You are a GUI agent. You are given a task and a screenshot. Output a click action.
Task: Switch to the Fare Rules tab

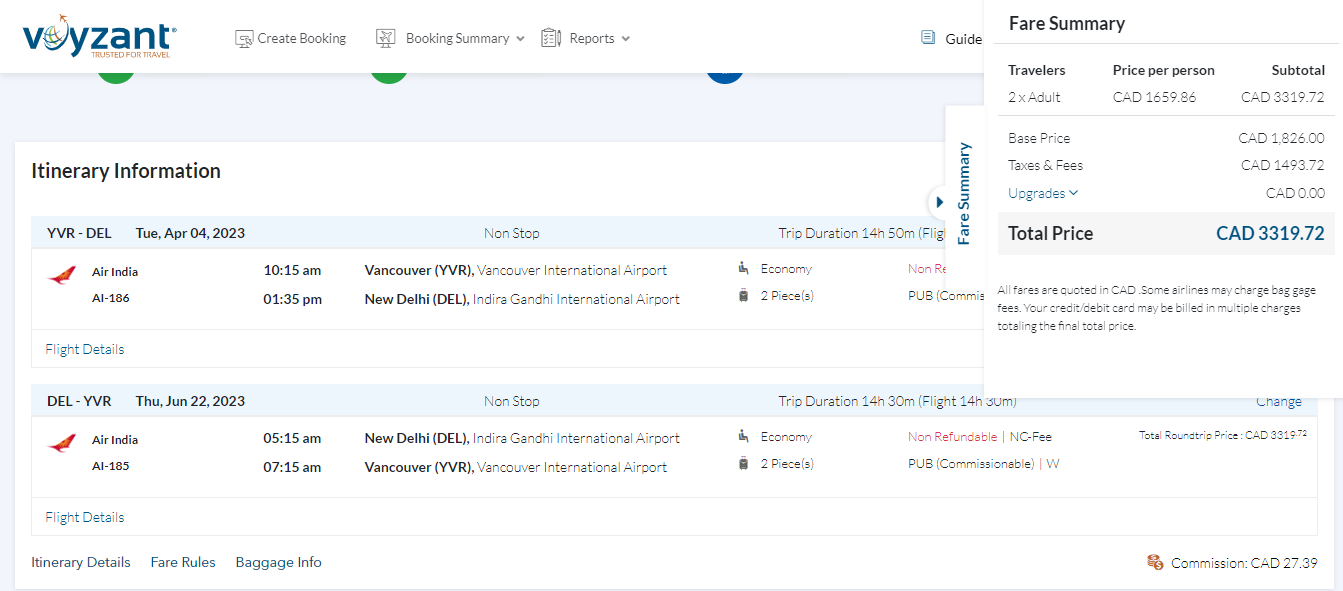183,562
